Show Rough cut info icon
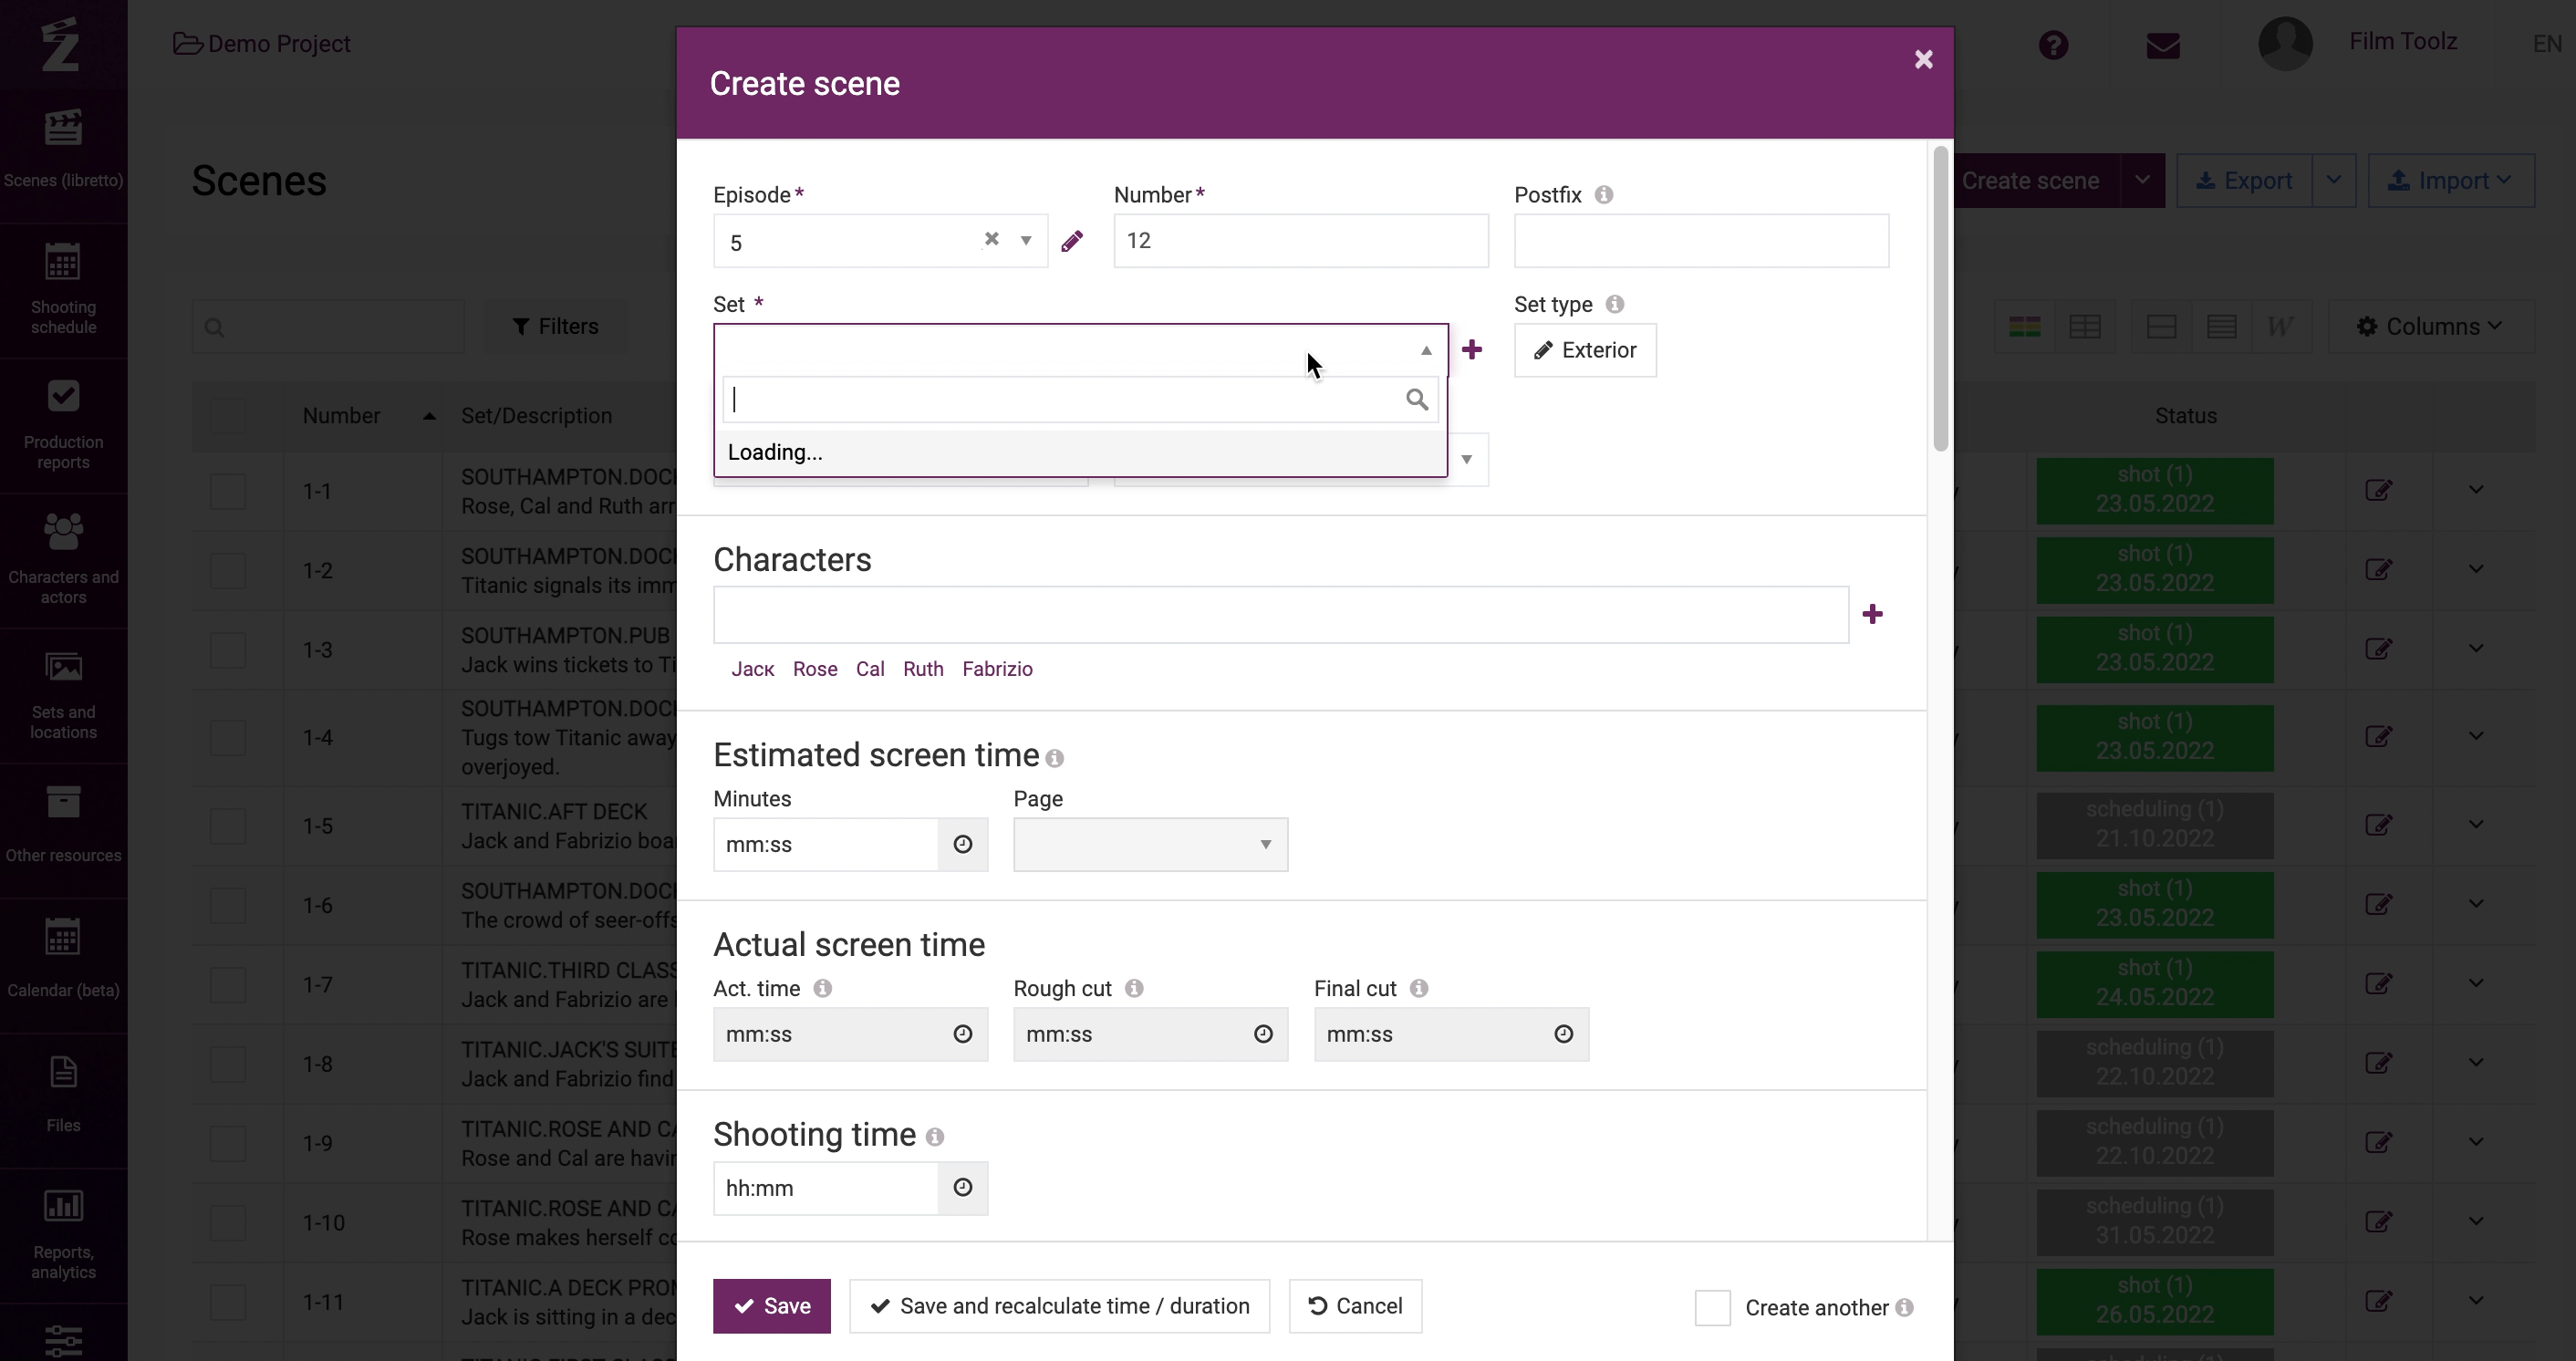The height and width of the screenshot is (1361, 2576). [x=1134, y=988]
